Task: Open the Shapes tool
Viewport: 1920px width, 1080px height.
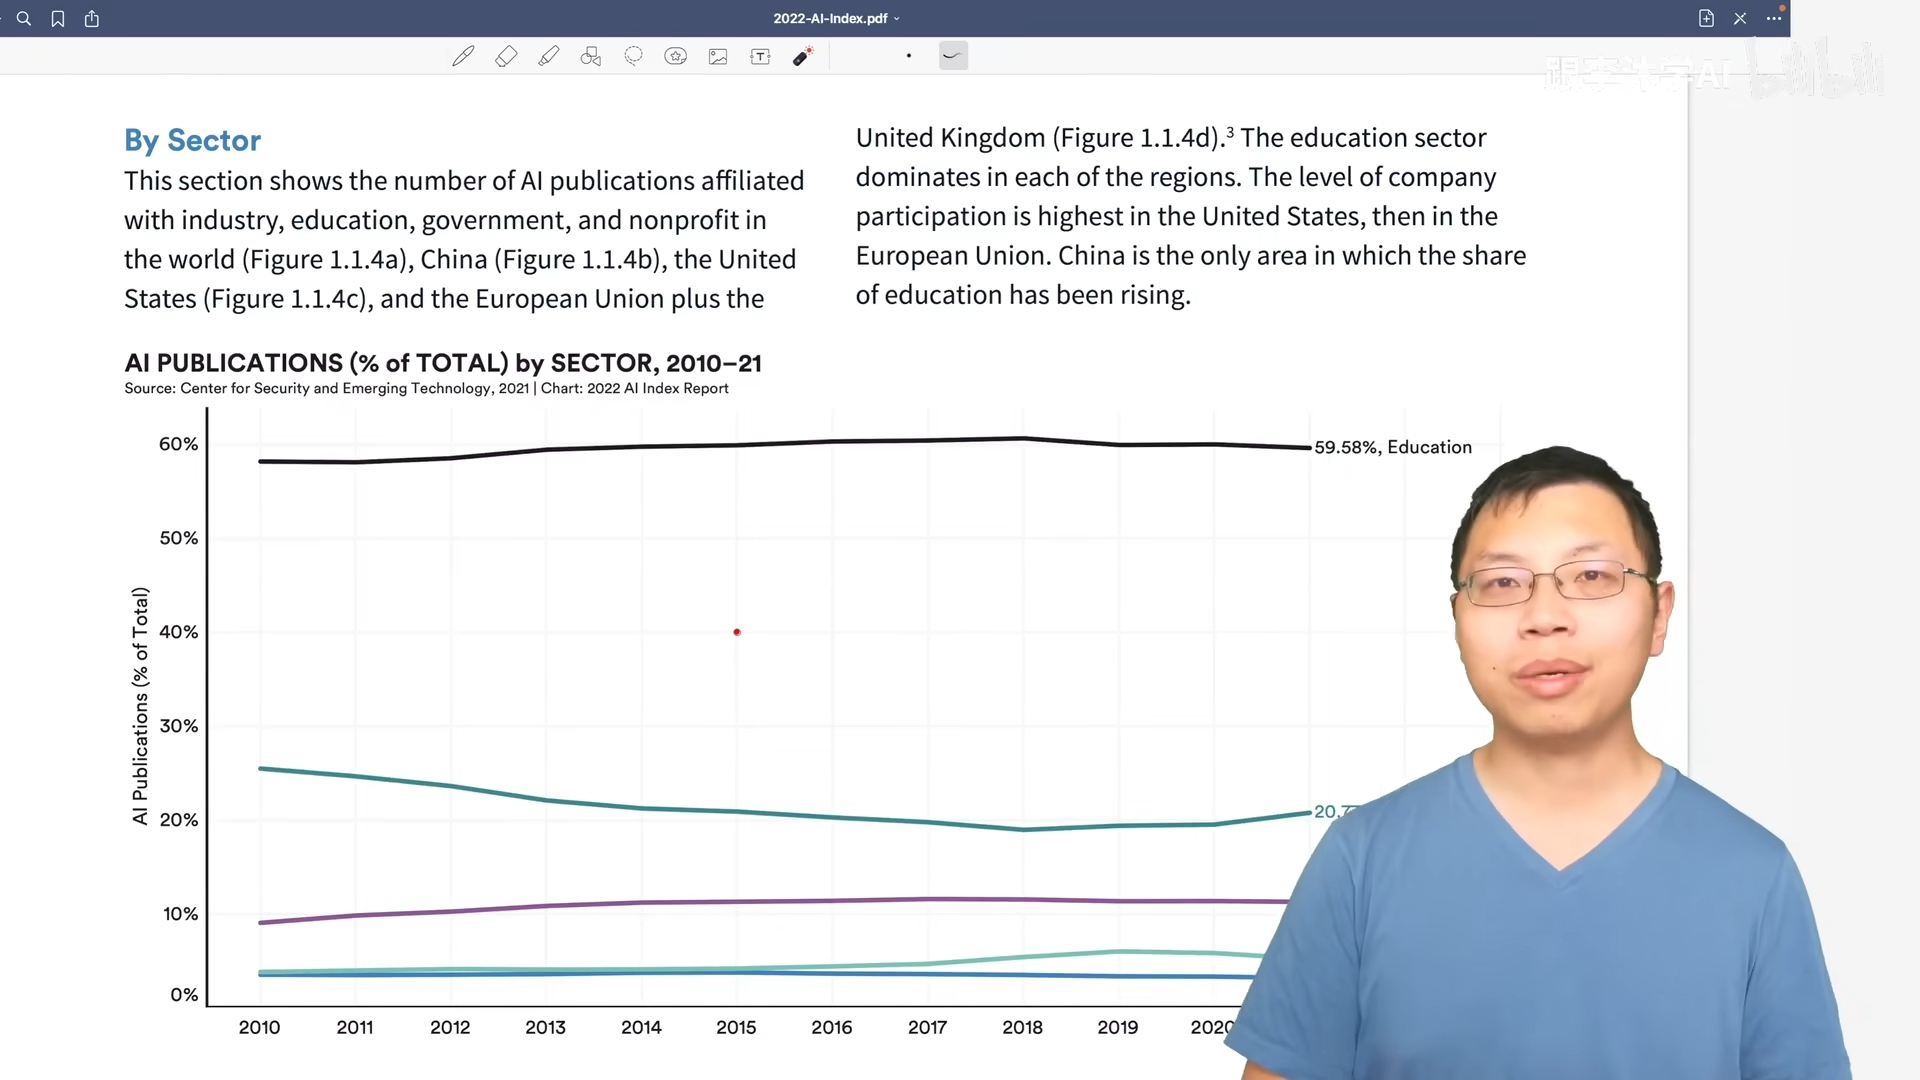Action: point(591,56)
